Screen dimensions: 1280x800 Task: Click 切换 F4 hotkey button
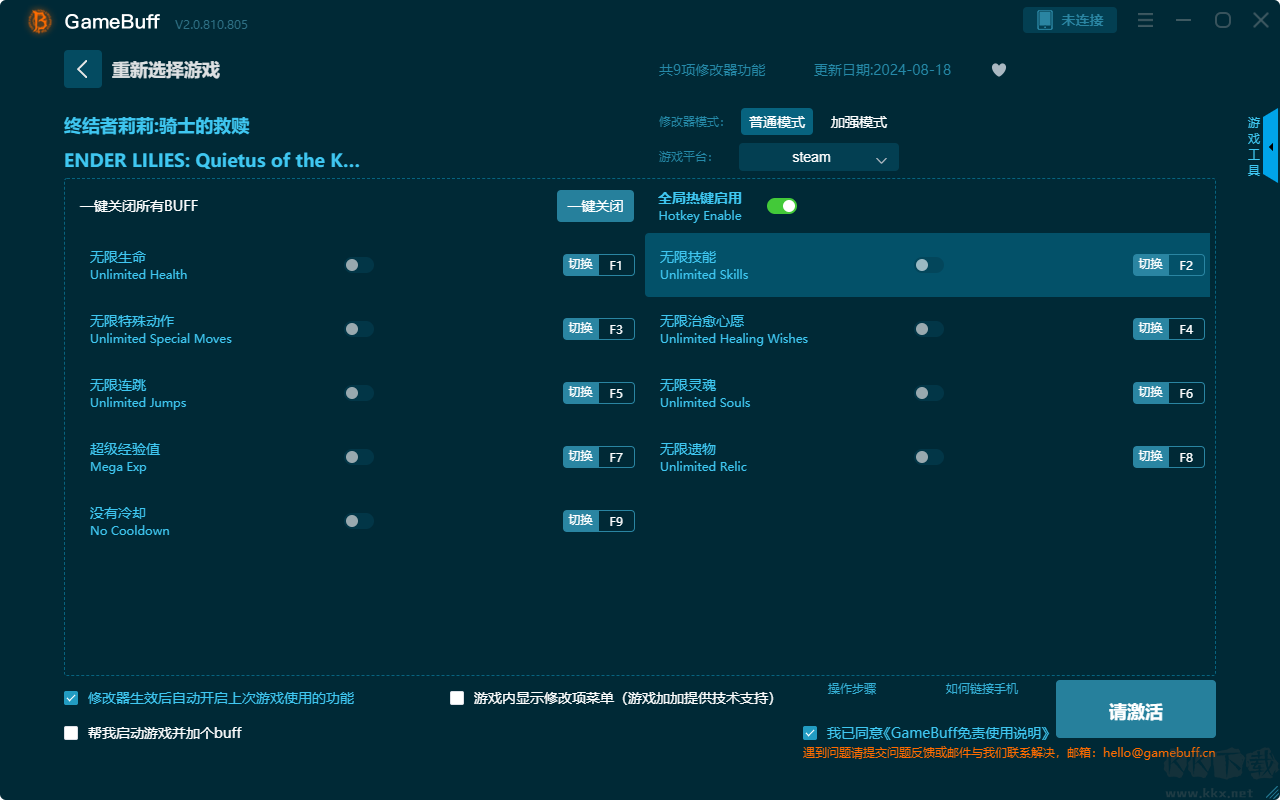click(1169, 329)
